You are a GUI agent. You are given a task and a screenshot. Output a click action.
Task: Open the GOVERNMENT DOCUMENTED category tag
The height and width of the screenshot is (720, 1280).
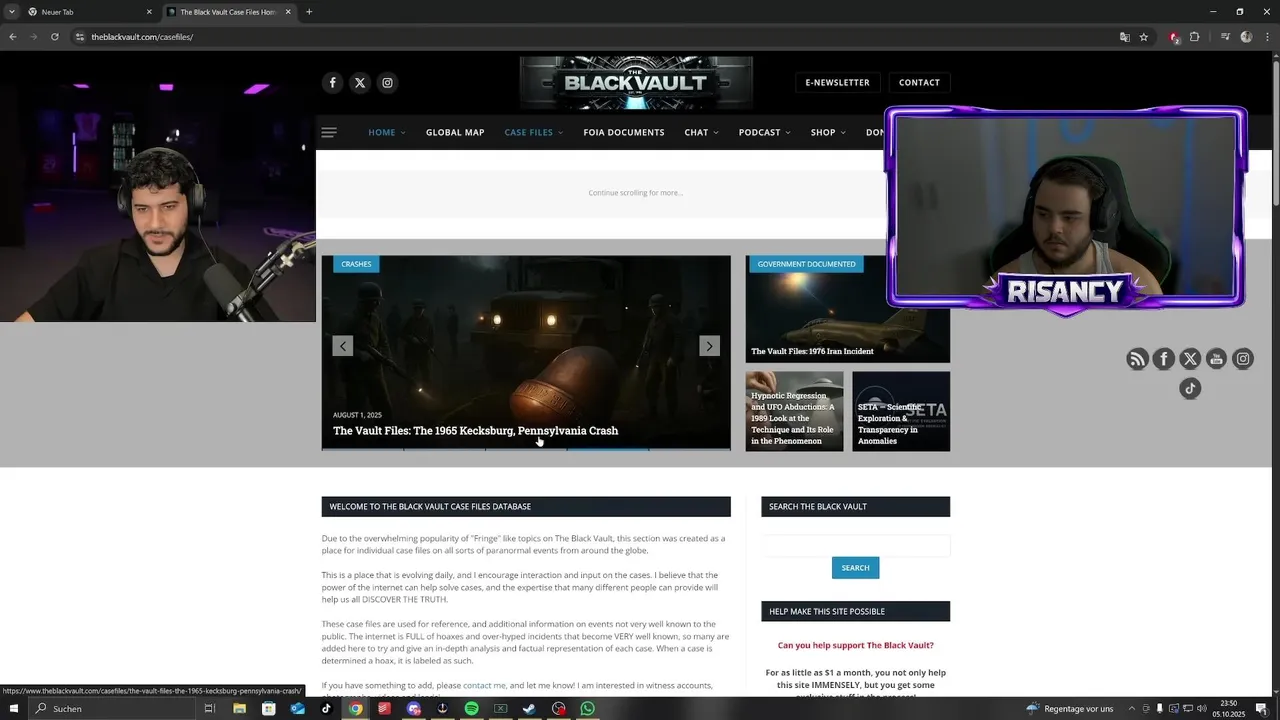(x=806, y=264)
